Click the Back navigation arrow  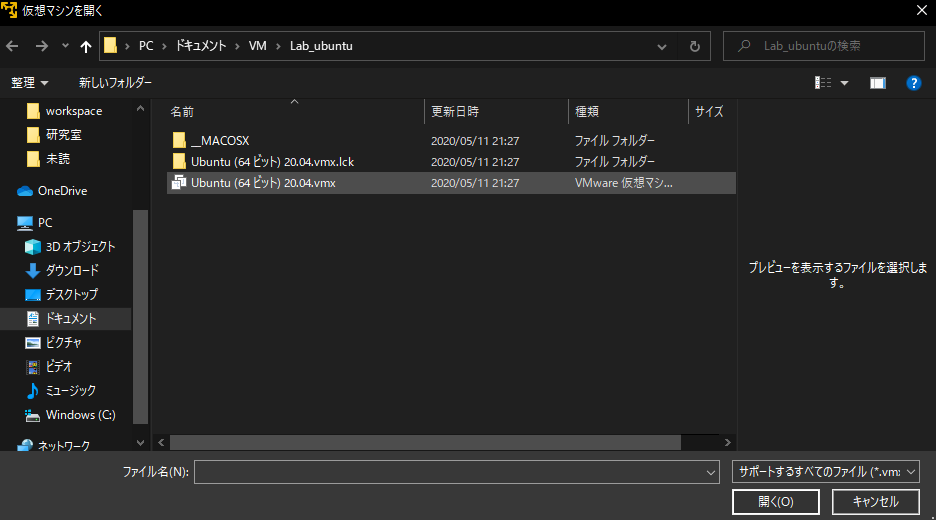(x=13, y=46)
